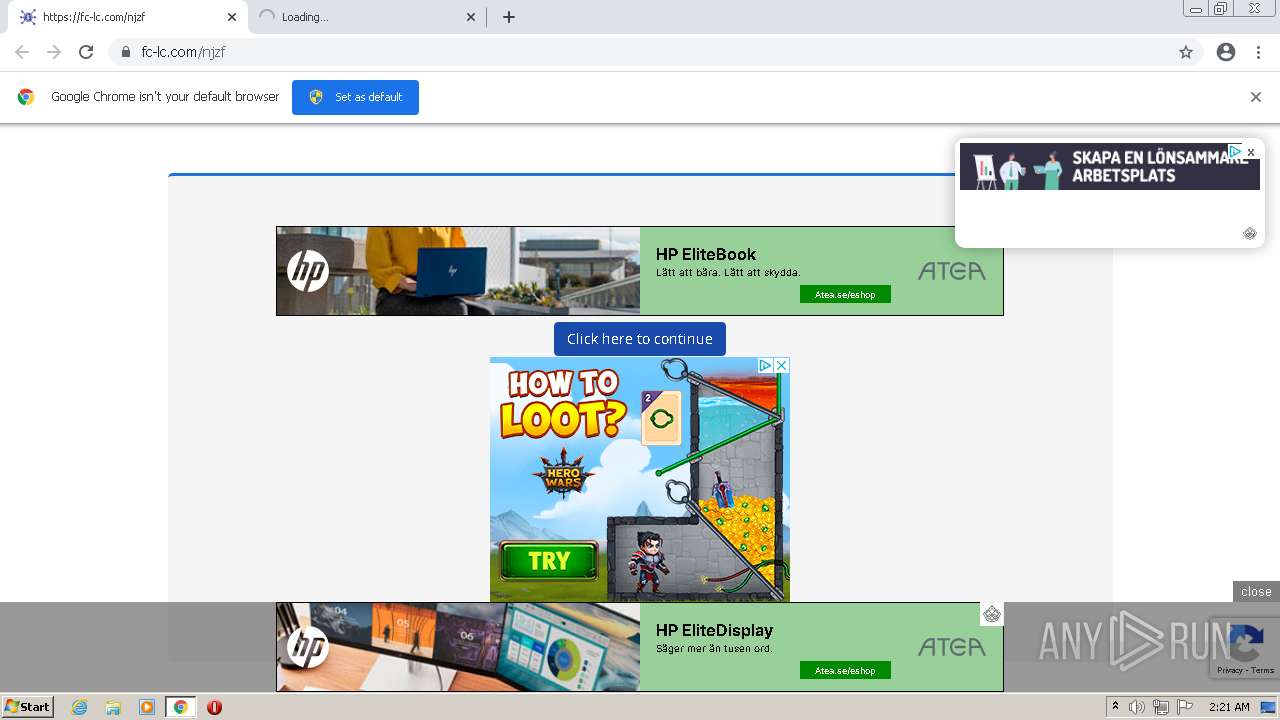This screenshot has height=720, width=1280.
Task: Click the ad info icon on the bottom banner
Action: (x=992, y=614)
